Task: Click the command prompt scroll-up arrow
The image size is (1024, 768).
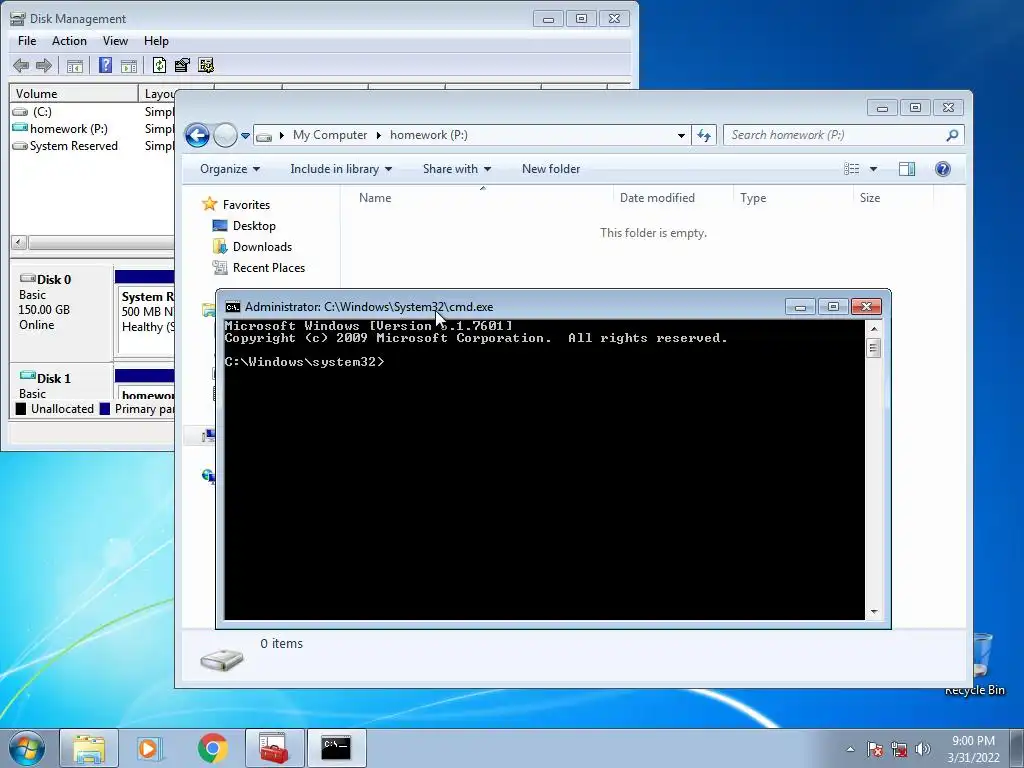Action: click(x=874, y=328)
